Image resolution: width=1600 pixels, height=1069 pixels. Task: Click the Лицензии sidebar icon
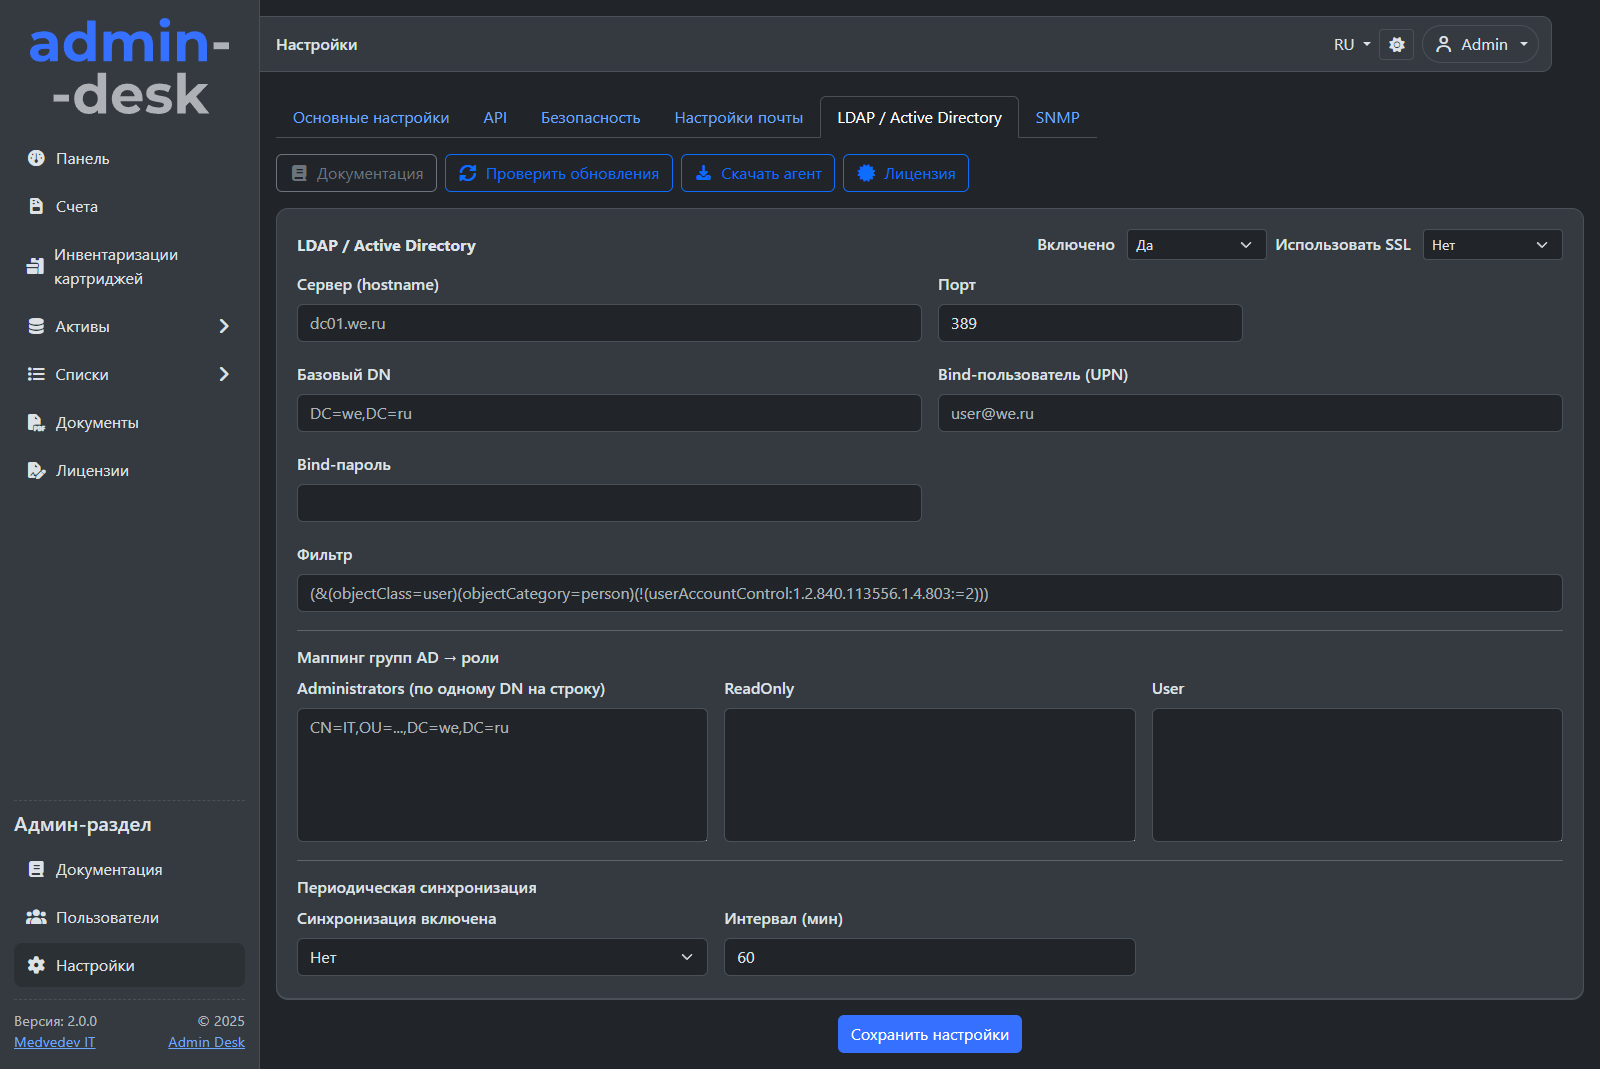tap(36, 470)
